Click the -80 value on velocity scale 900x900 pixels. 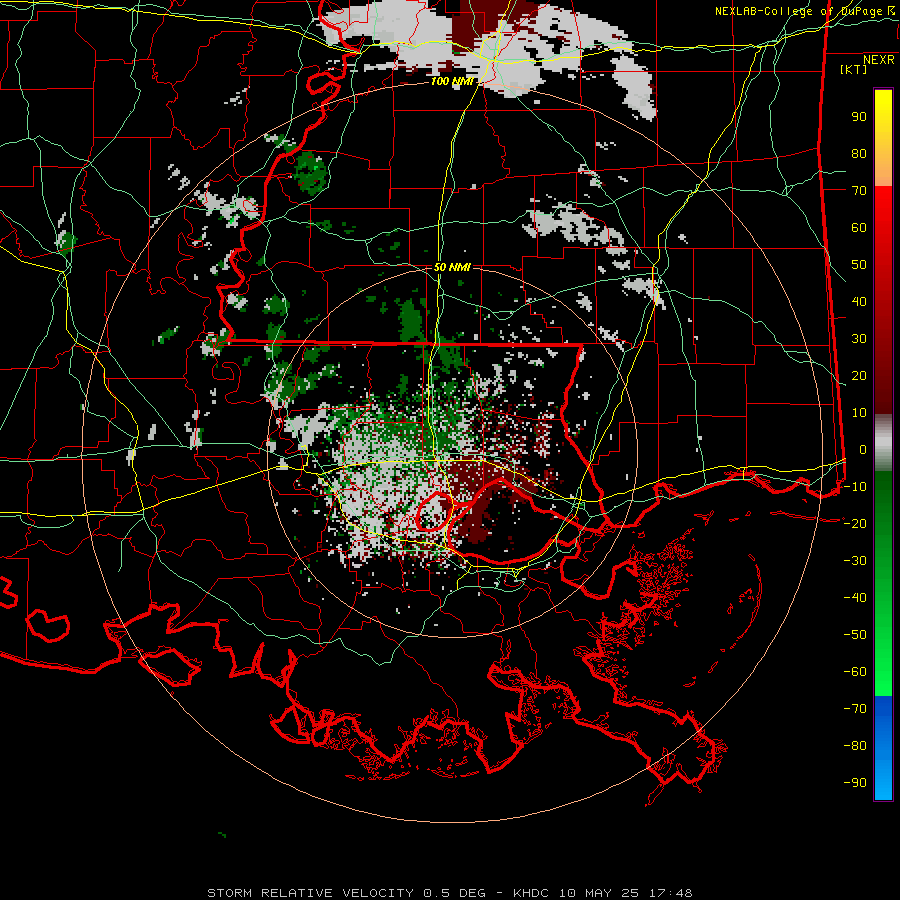(x=855, y=746)
